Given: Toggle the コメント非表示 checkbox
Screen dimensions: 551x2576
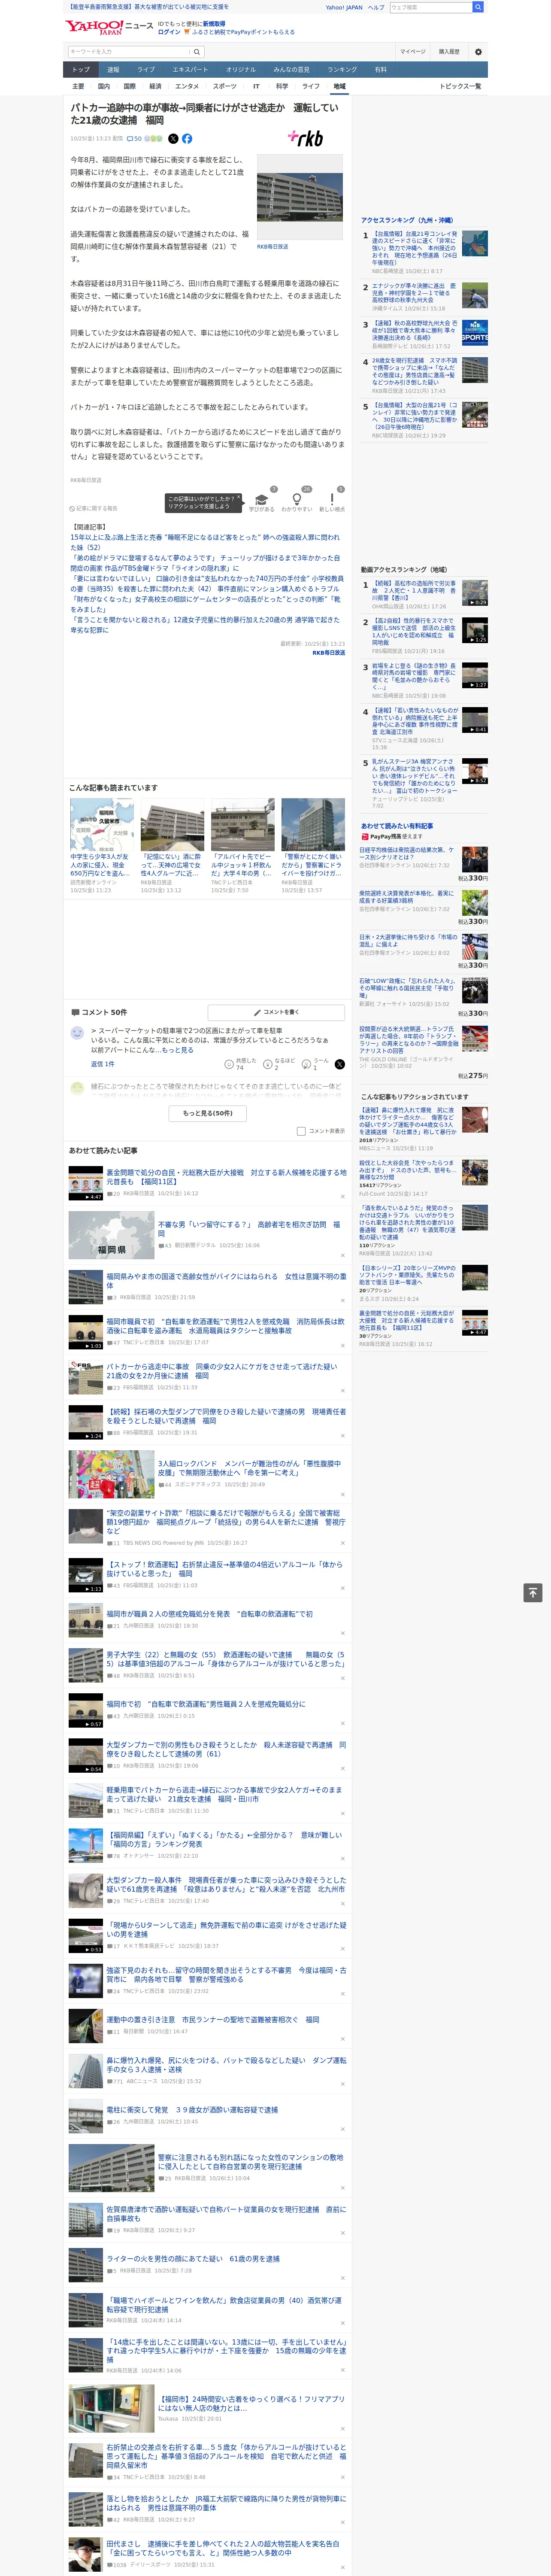Looking at the screenshot, I should [301, 1131].
